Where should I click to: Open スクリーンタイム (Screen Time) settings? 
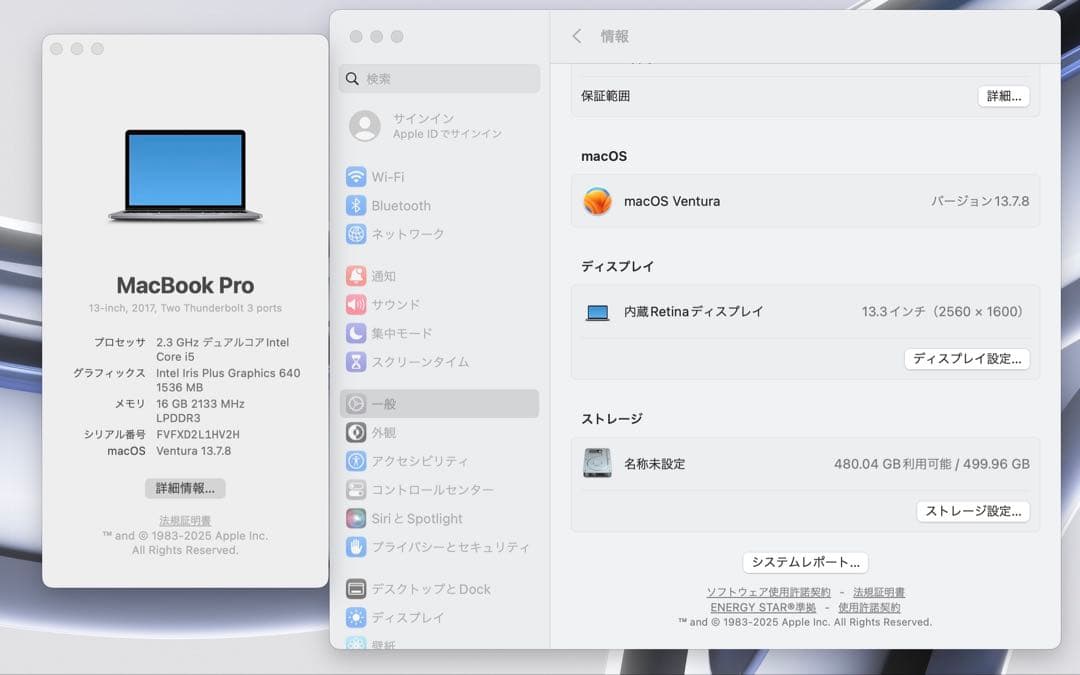tap(412, 361)
